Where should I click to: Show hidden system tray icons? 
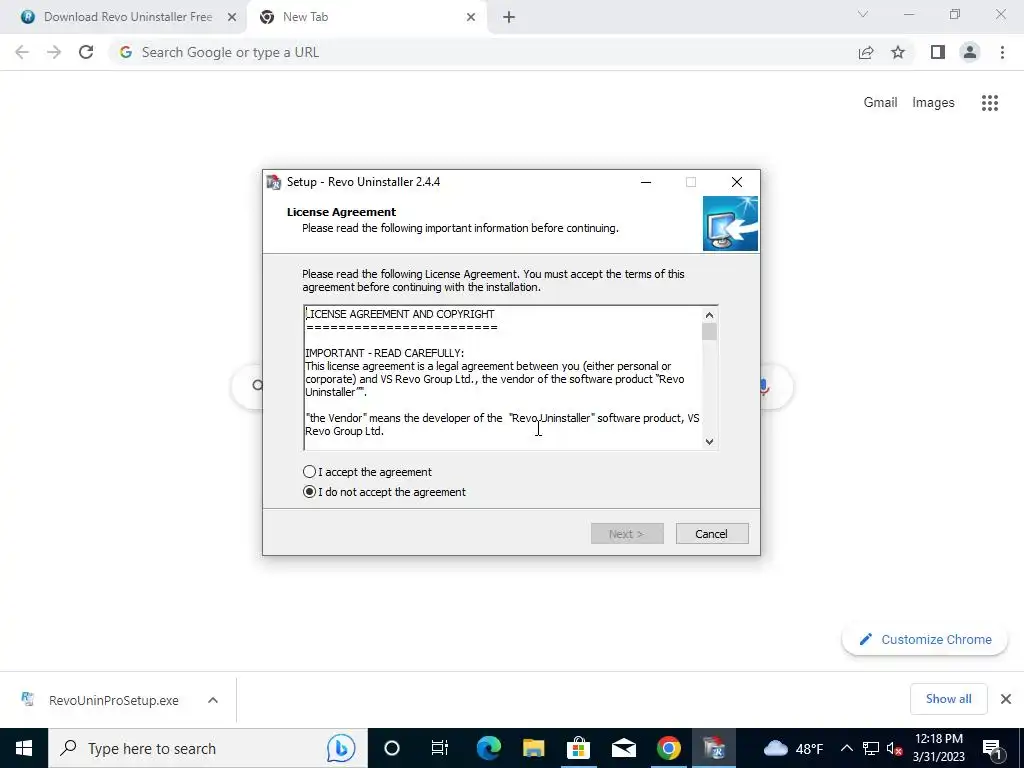pyautogui.click(x=846, y=748)
